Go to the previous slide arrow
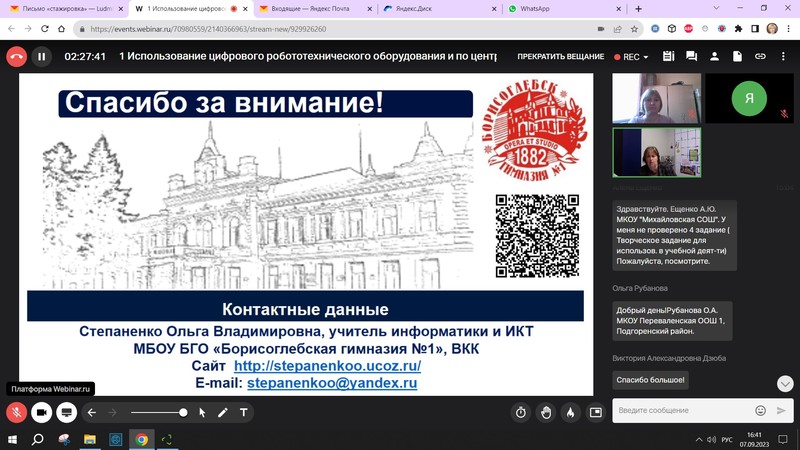This screenshot has height=450, width=800. (x=92, y=412)
